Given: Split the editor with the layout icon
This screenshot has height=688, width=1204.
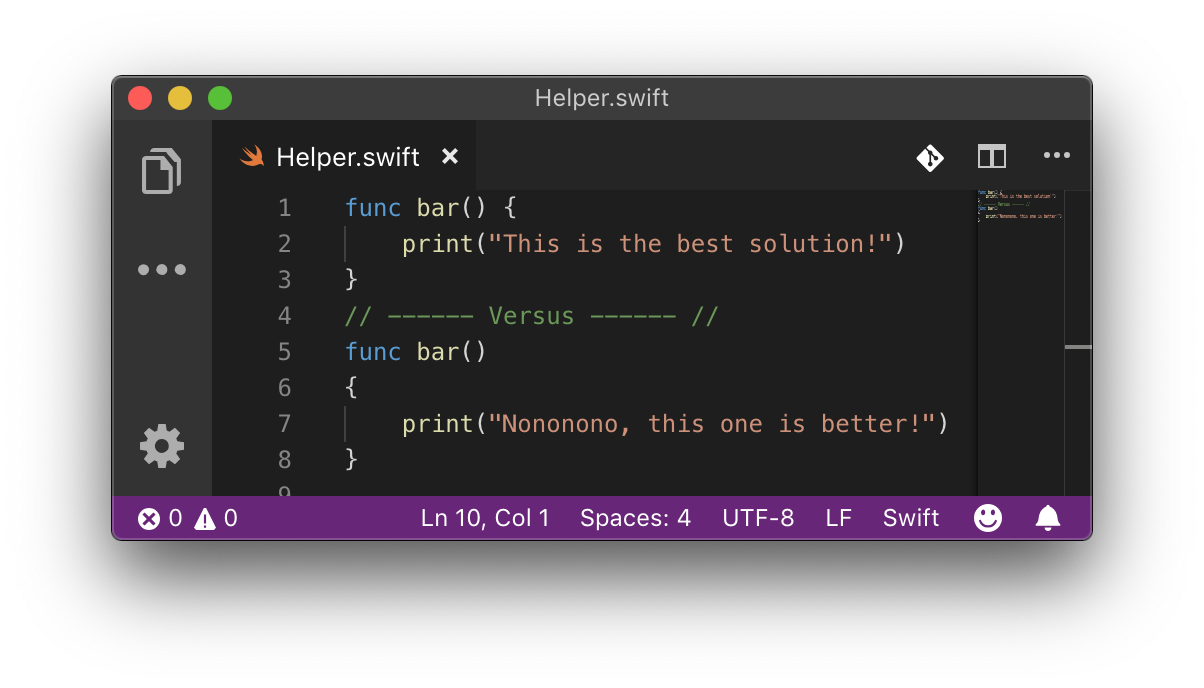Looking at the screenshot, I should (x=992, y=156).
